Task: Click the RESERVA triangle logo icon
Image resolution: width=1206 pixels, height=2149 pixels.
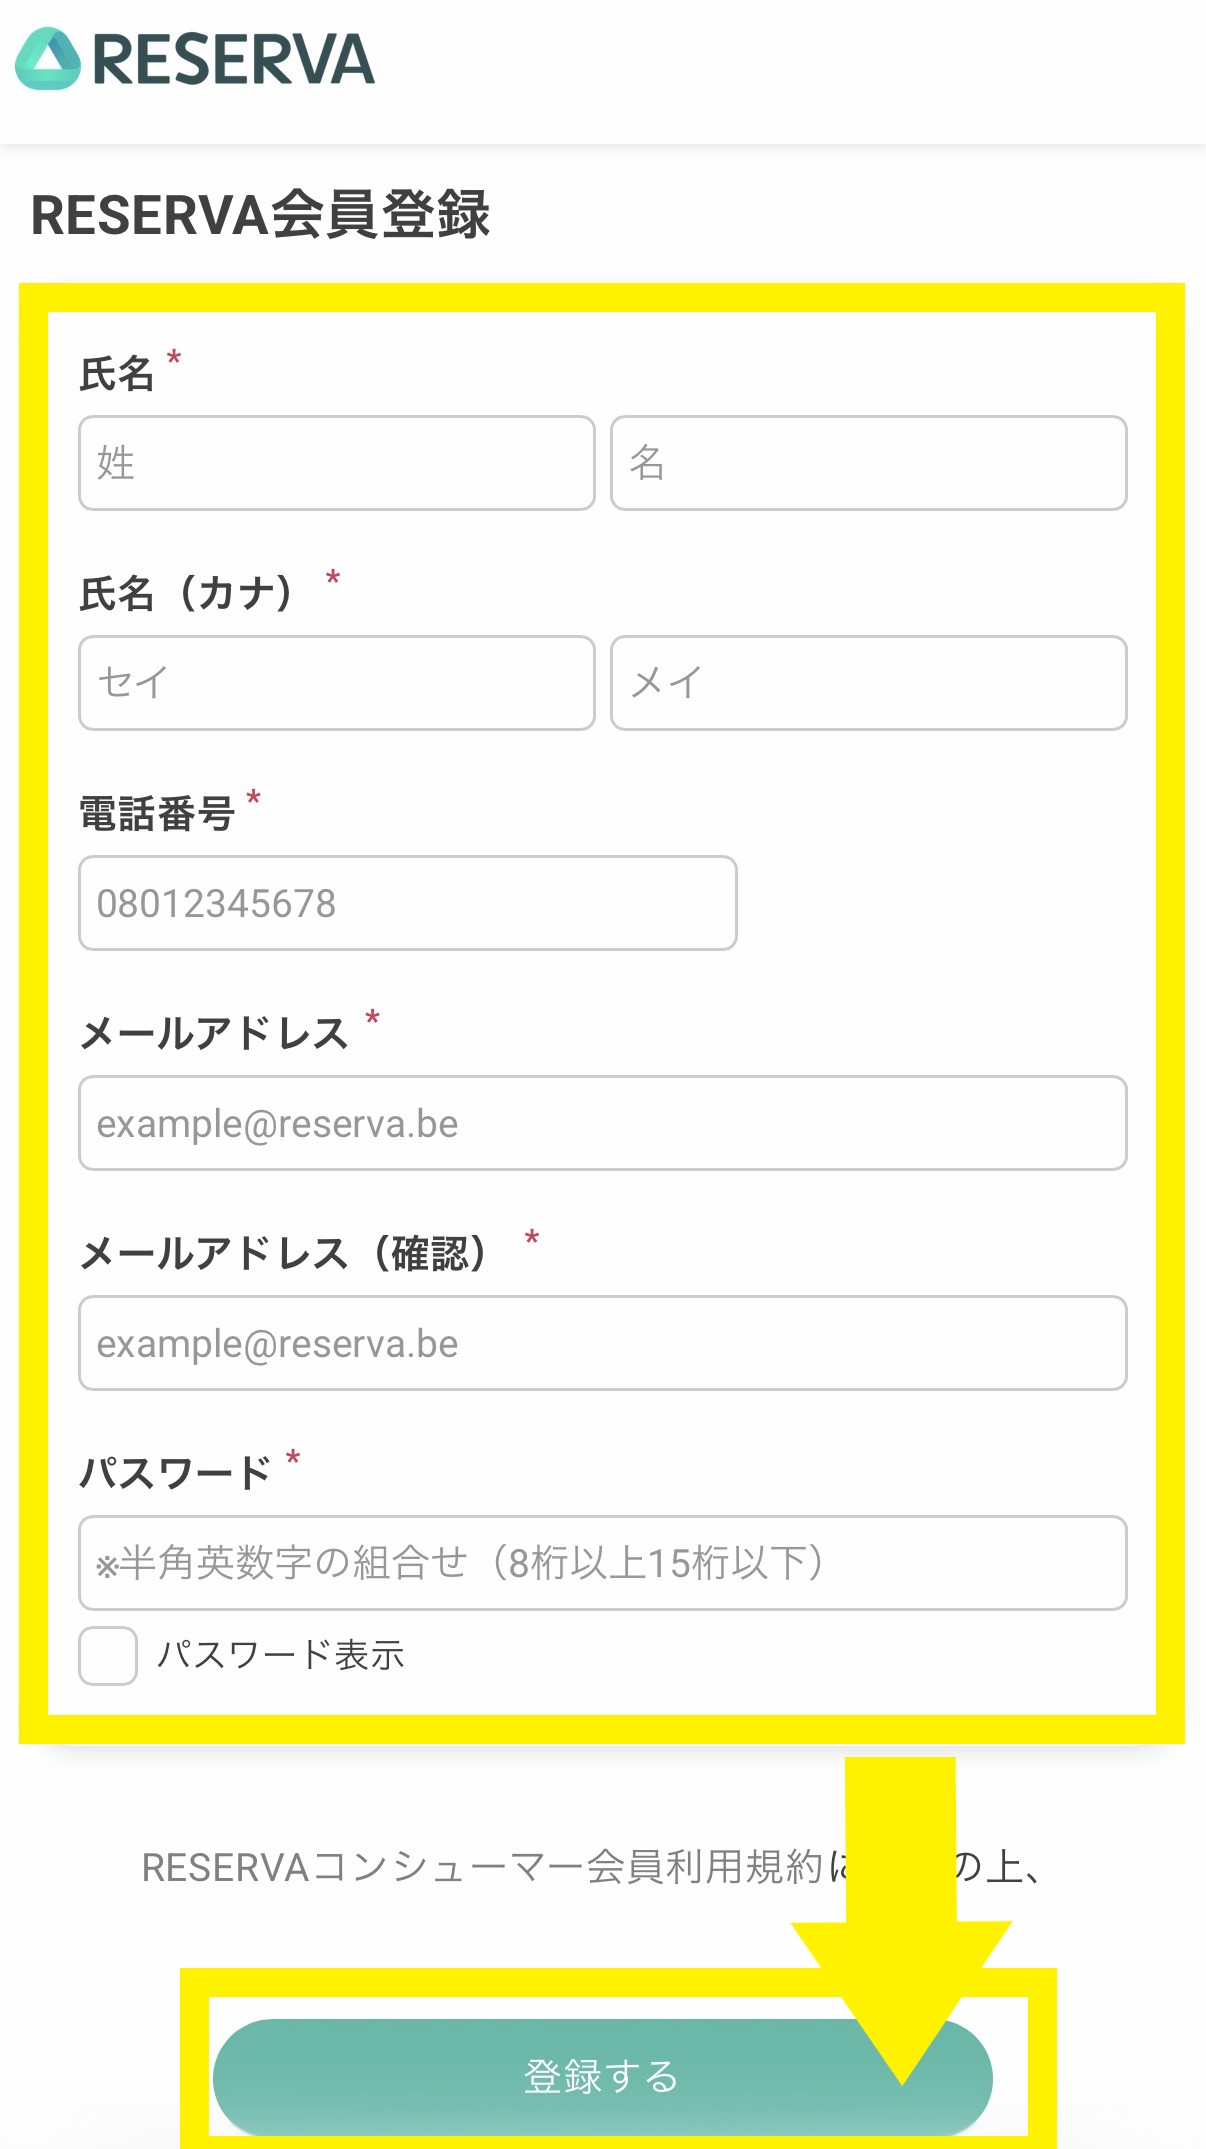Action: coord(48,59)
